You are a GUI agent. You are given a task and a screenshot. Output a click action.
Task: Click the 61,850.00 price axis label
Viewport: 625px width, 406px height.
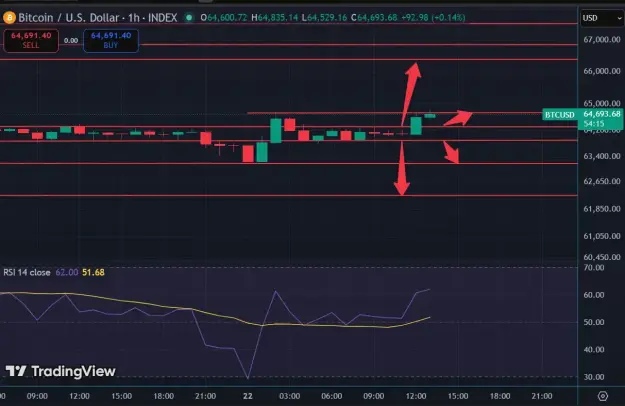tap(602, 209)
